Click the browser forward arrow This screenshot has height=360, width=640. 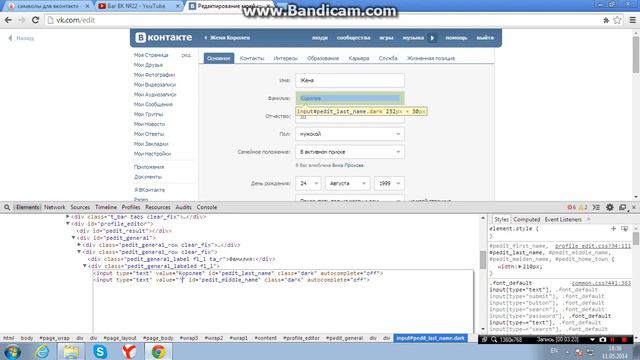point(22,20)
